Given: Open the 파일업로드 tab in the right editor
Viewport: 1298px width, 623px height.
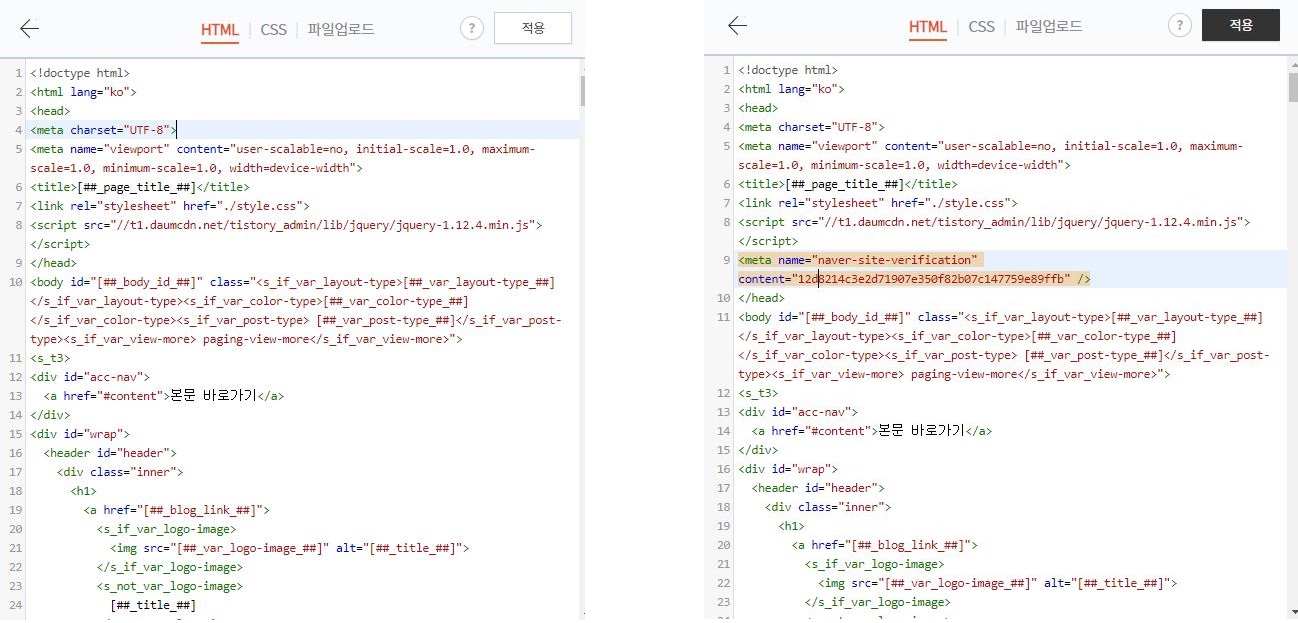Looking at the screenshot, I should click(x=1049, y=27).
